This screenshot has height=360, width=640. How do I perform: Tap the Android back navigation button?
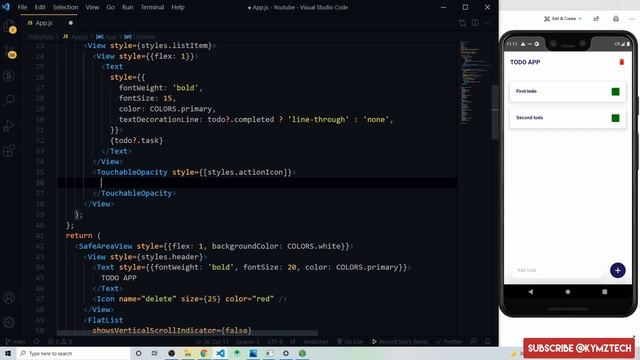point(531,292)
